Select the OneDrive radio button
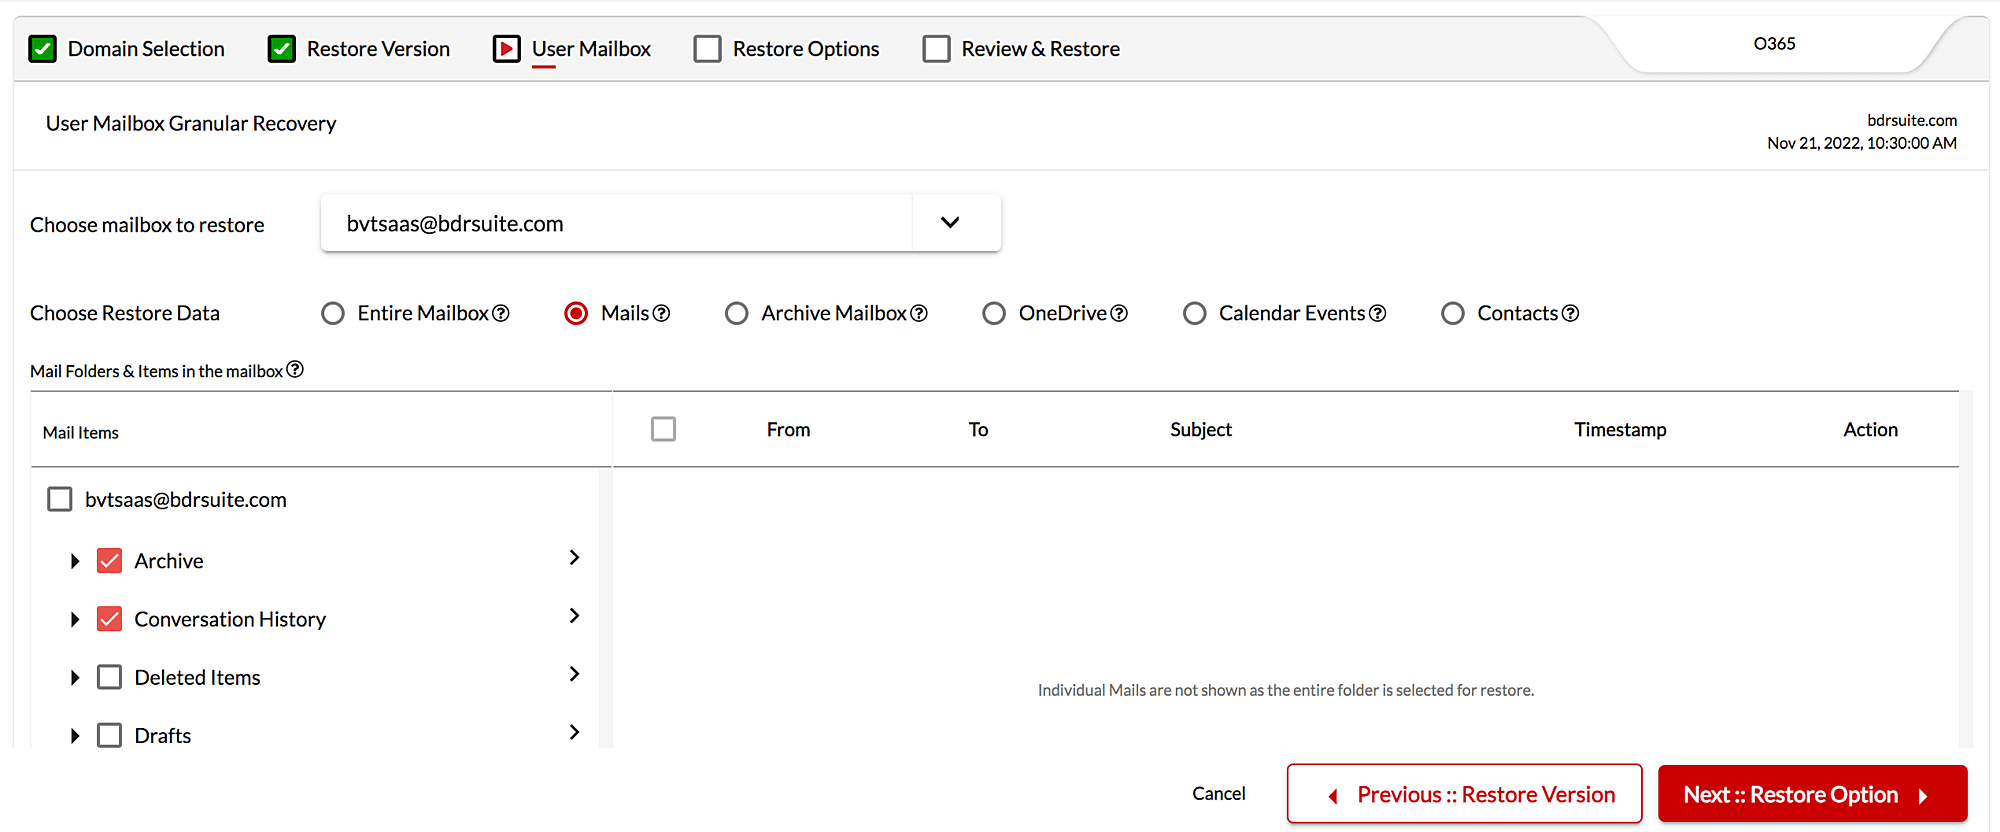The width and height of the screenshot is (2000, 832). coord(994,313)
